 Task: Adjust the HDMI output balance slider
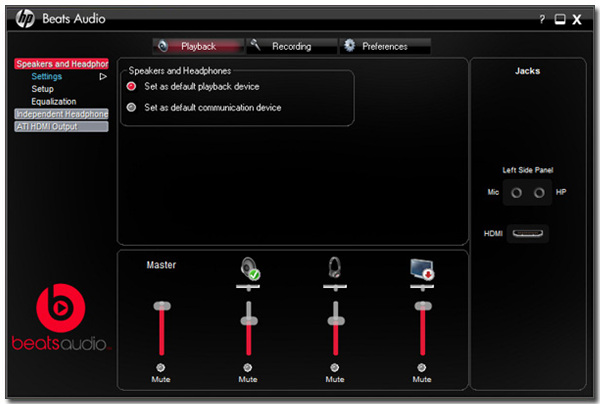tap(422, 287)
